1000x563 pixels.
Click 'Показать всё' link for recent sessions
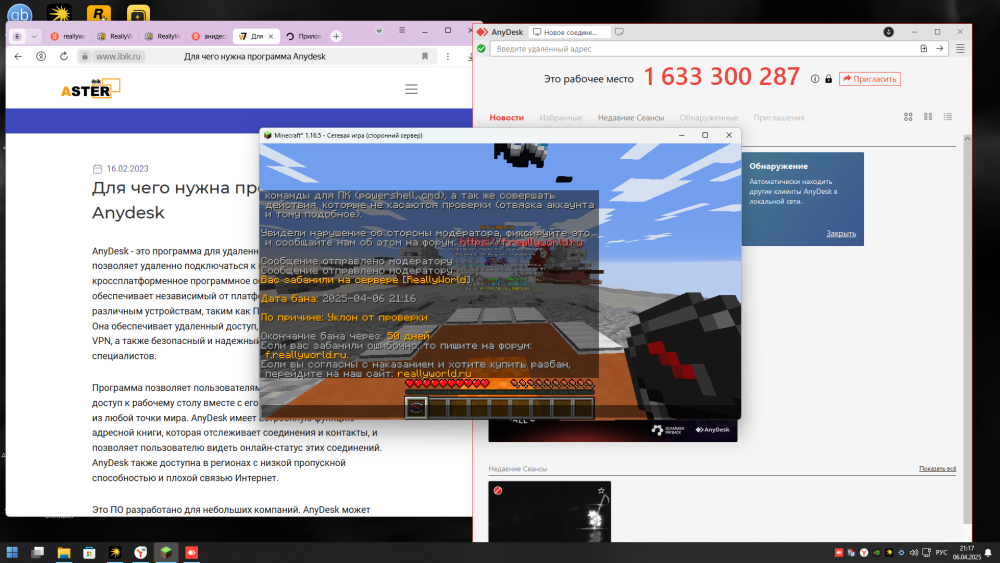point(938,469)
